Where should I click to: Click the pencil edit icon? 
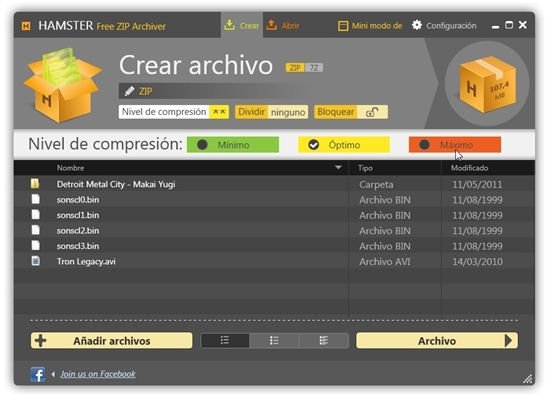point(129,91)
